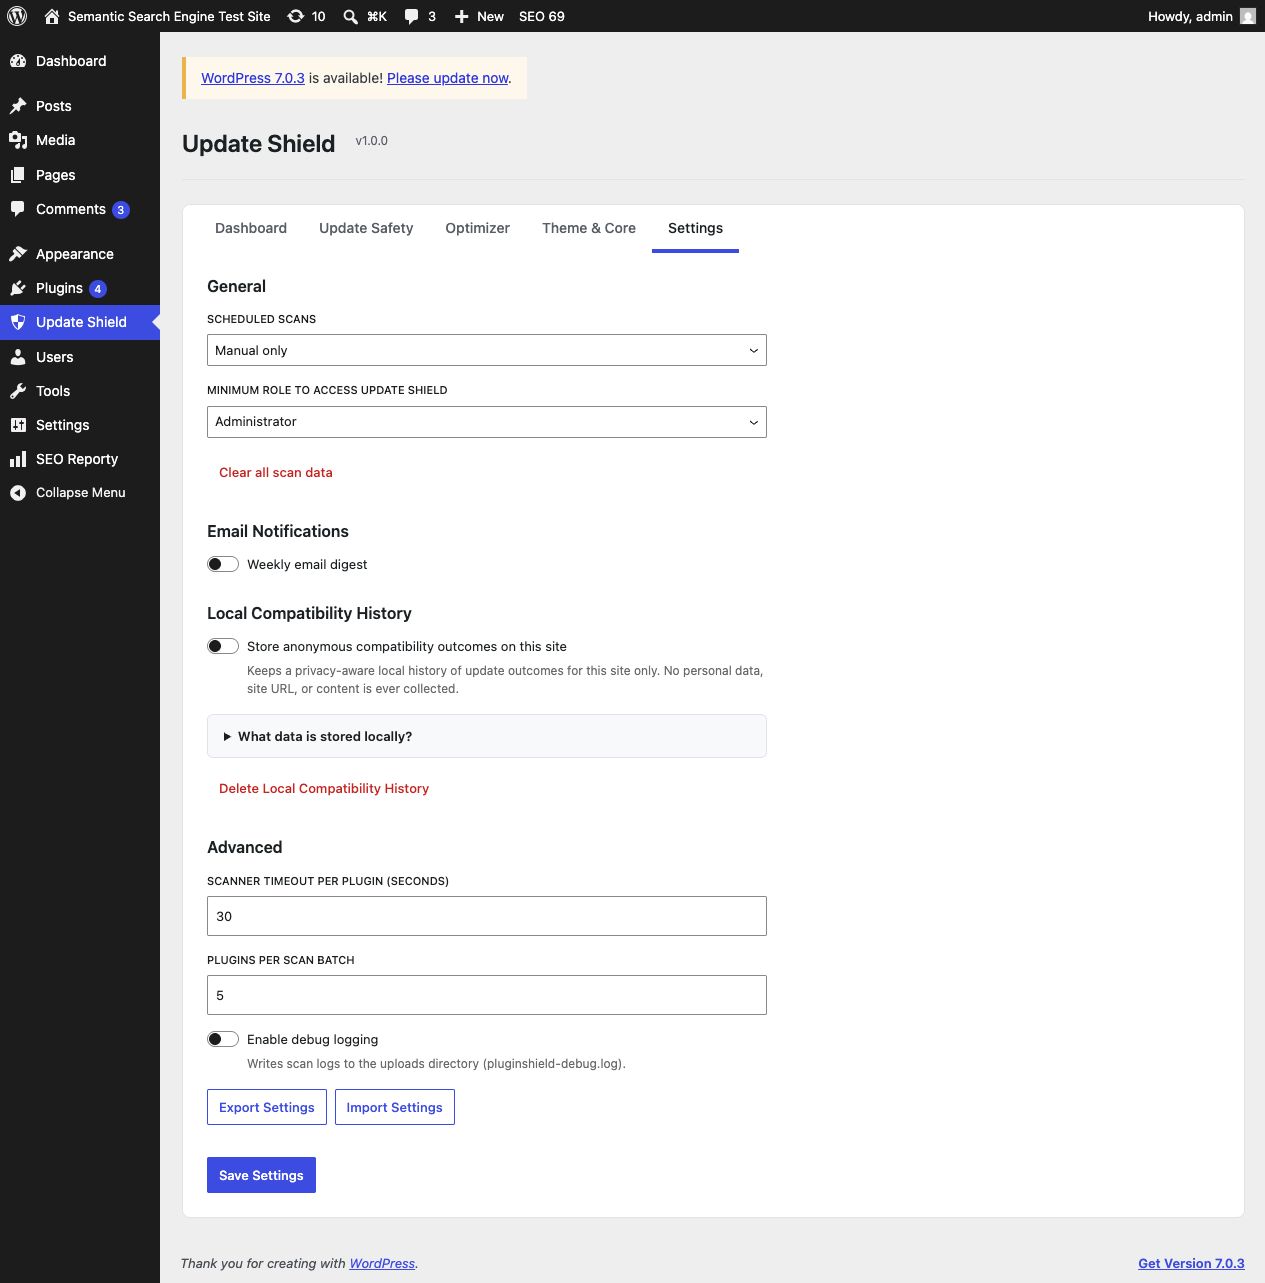Click the home icon for site
Screen dimensions: 1265x1283
pos(52,16)
